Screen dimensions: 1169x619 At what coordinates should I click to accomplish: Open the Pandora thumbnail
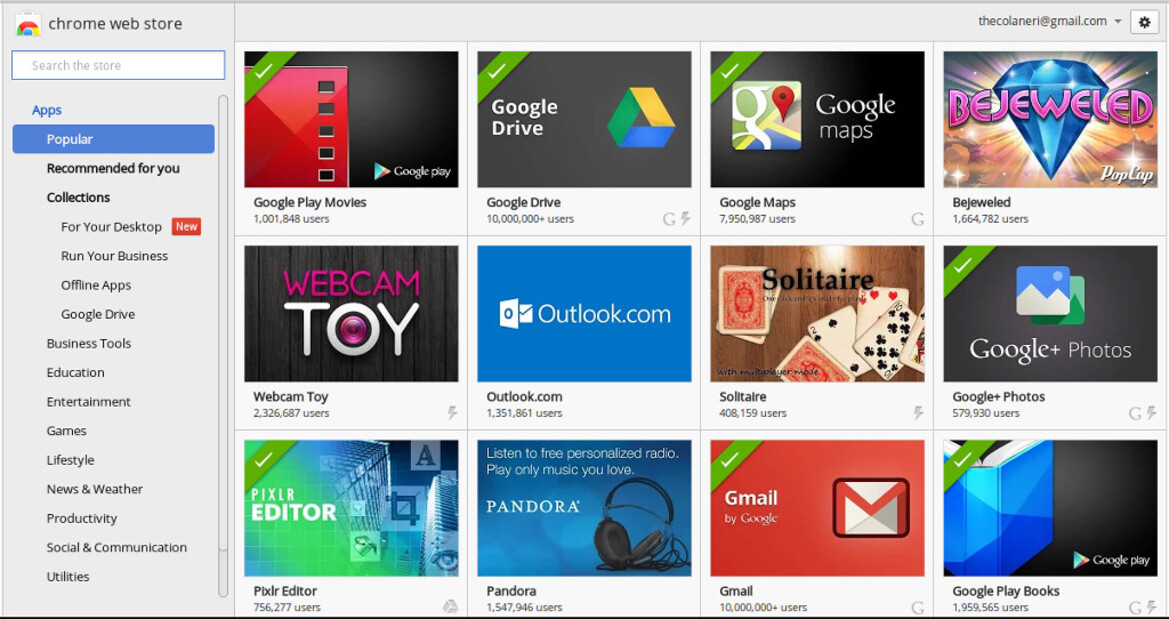click(584, 508)
